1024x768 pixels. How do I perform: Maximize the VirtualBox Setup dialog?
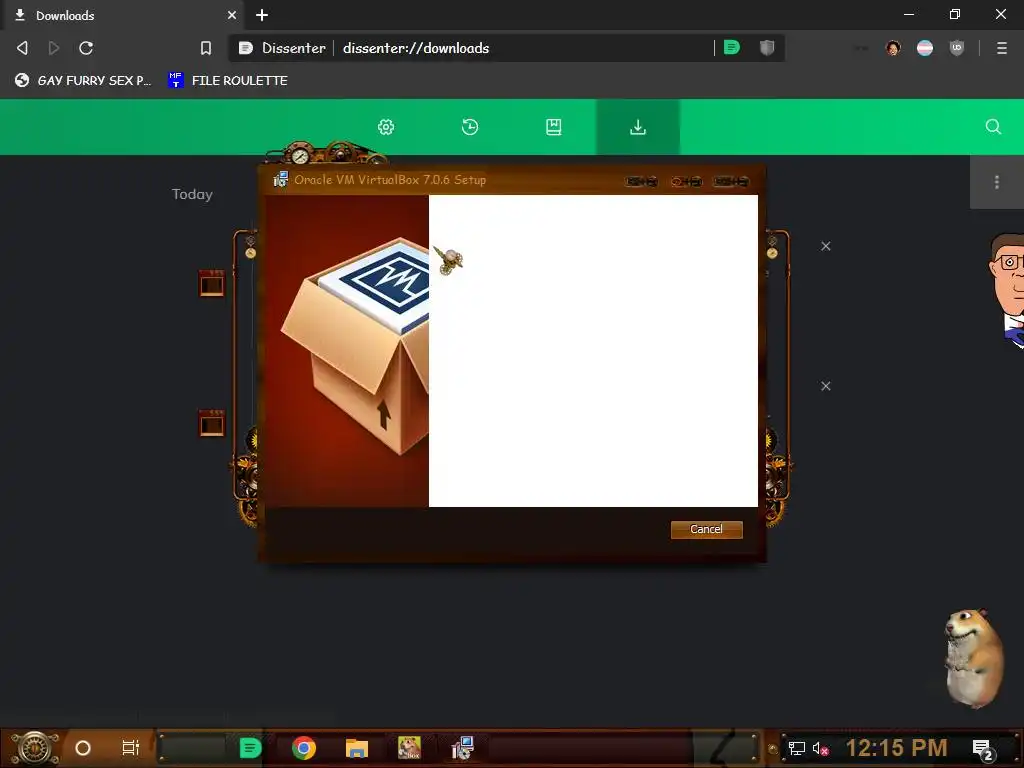pyautogui.click(x=686, y=182)
